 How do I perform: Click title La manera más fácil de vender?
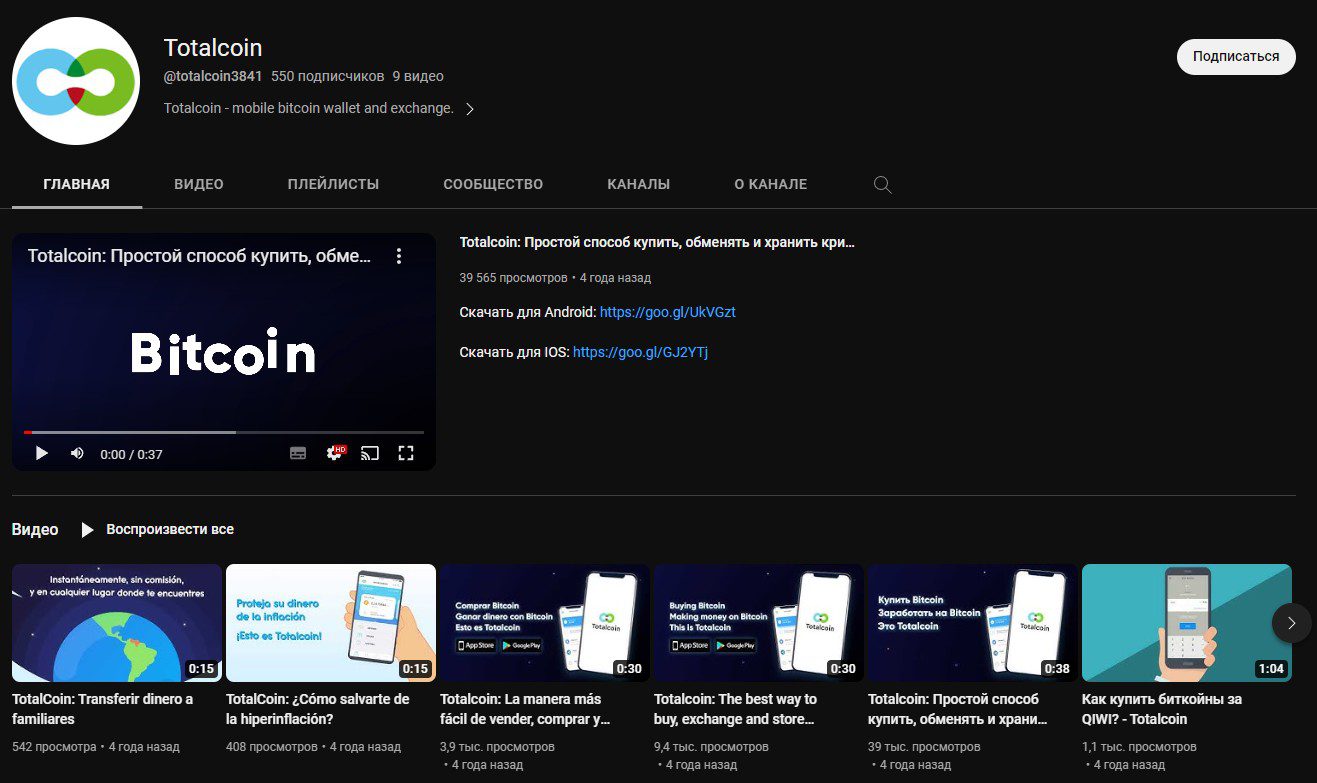[x=526, y=709]
